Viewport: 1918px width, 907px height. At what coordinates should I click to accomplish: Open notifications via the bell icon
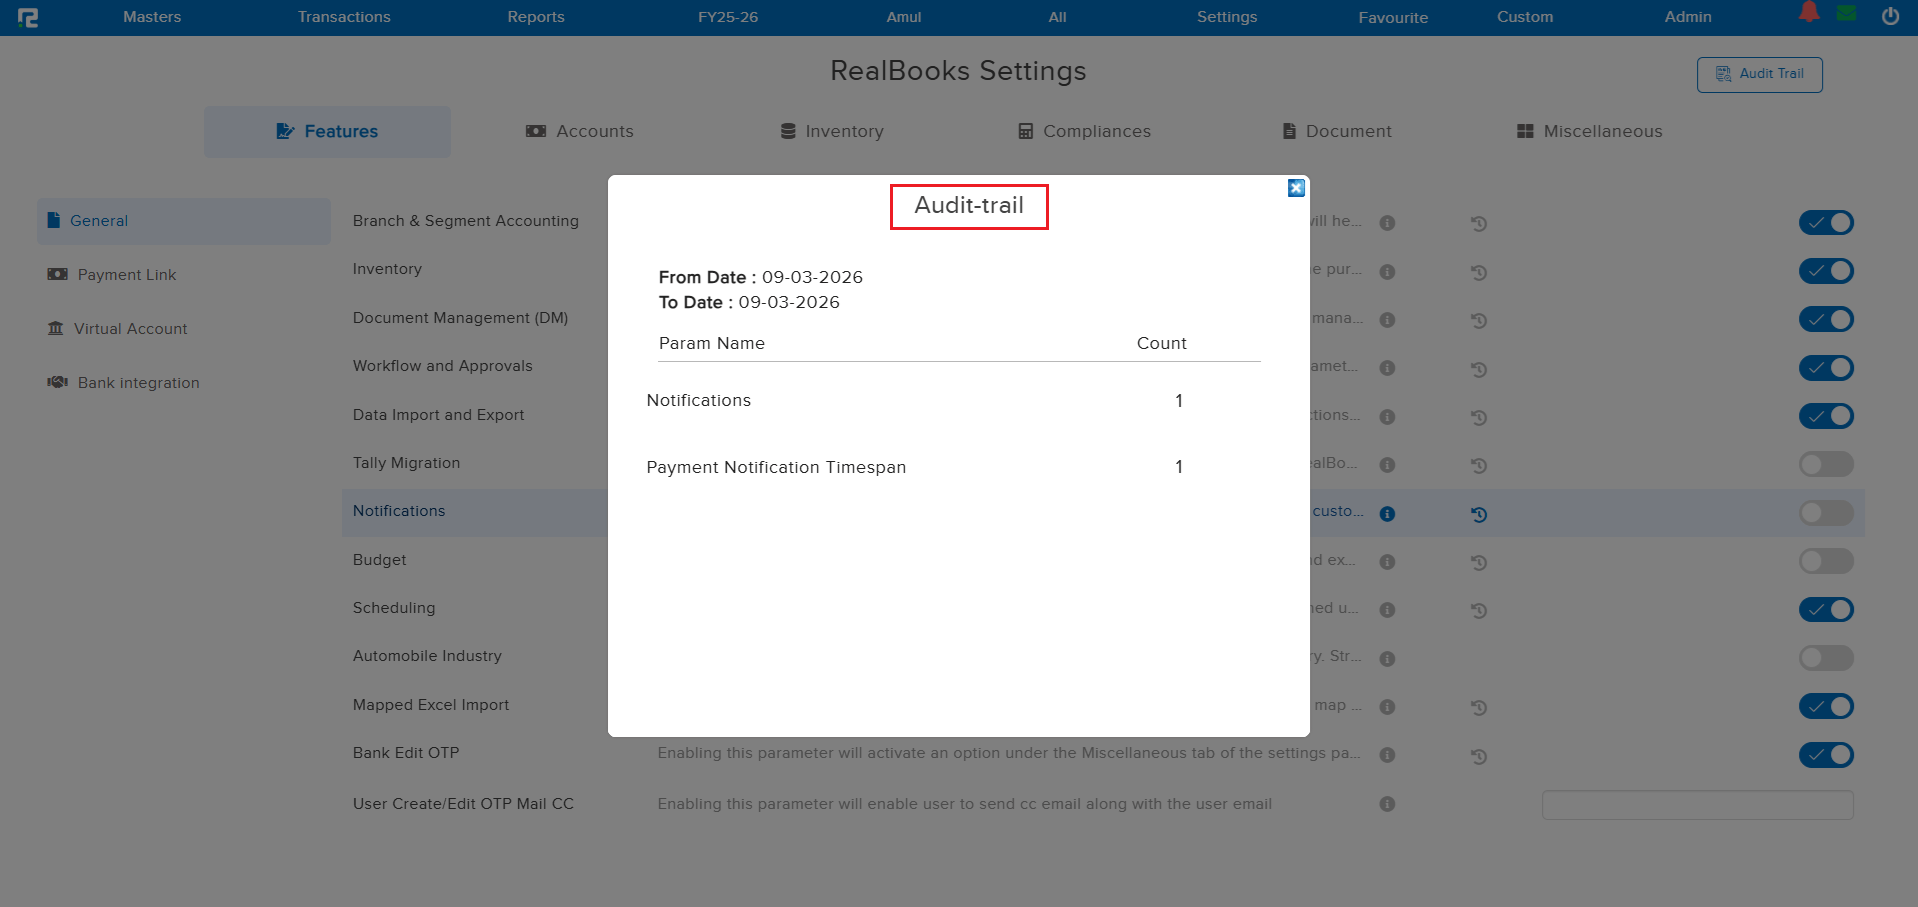coord(1808,14)
